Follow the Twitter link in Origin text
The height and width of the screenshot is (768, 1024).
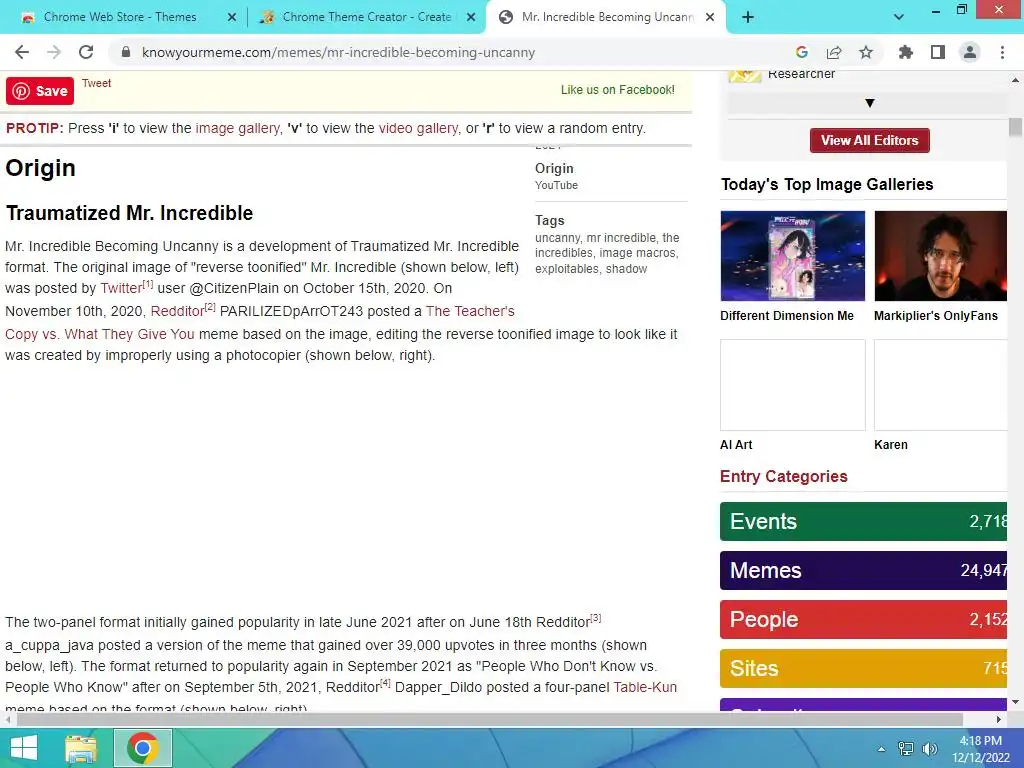click(121, 288)
